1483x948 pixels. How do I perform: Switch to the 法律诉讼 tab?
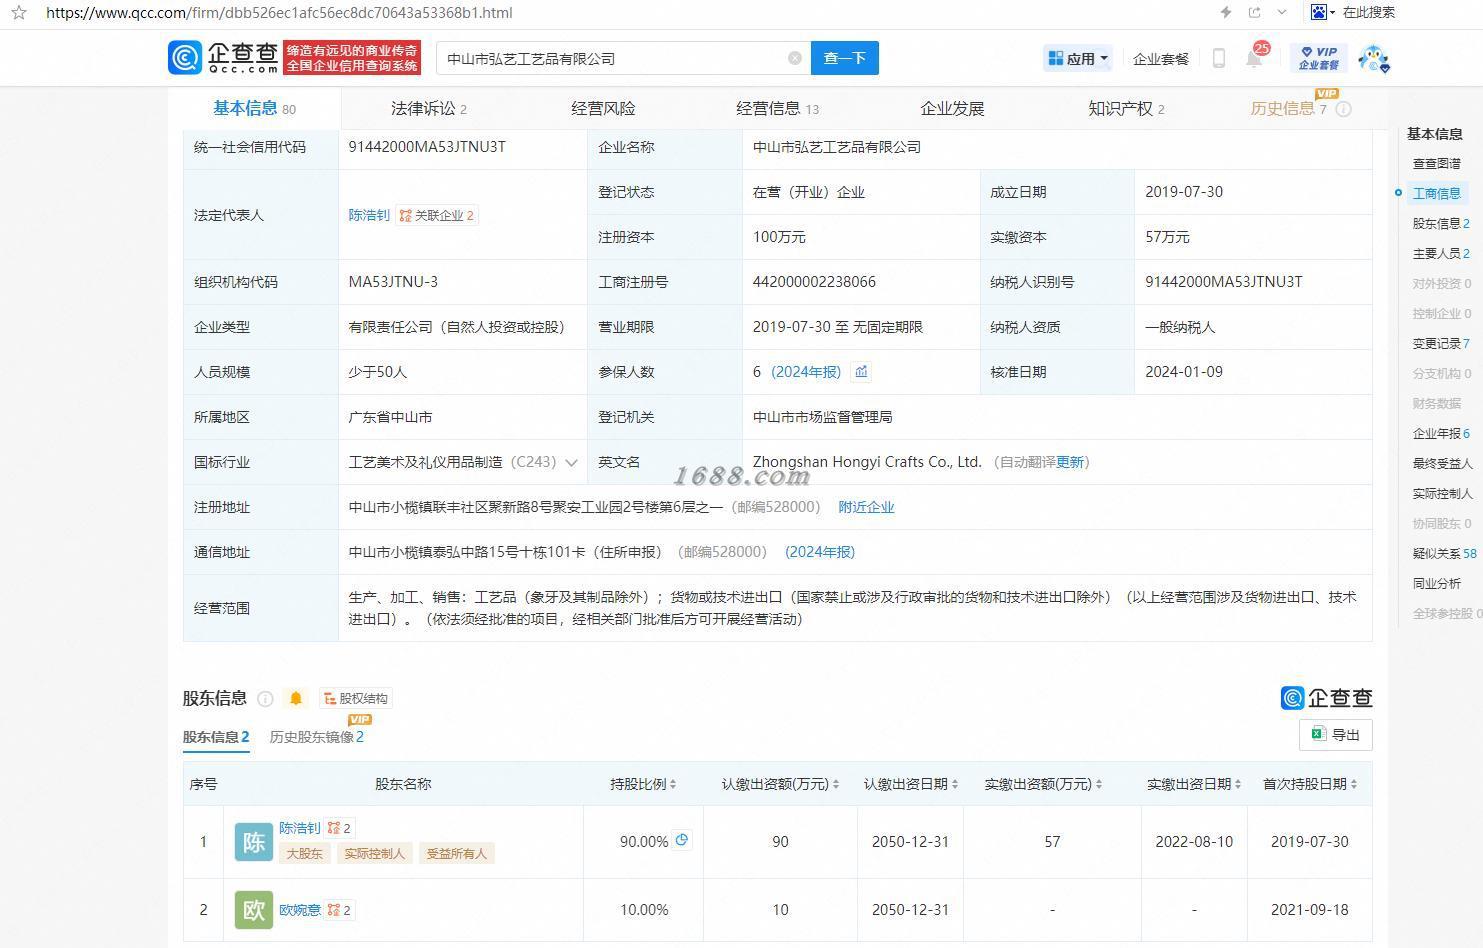coord(429,109)
